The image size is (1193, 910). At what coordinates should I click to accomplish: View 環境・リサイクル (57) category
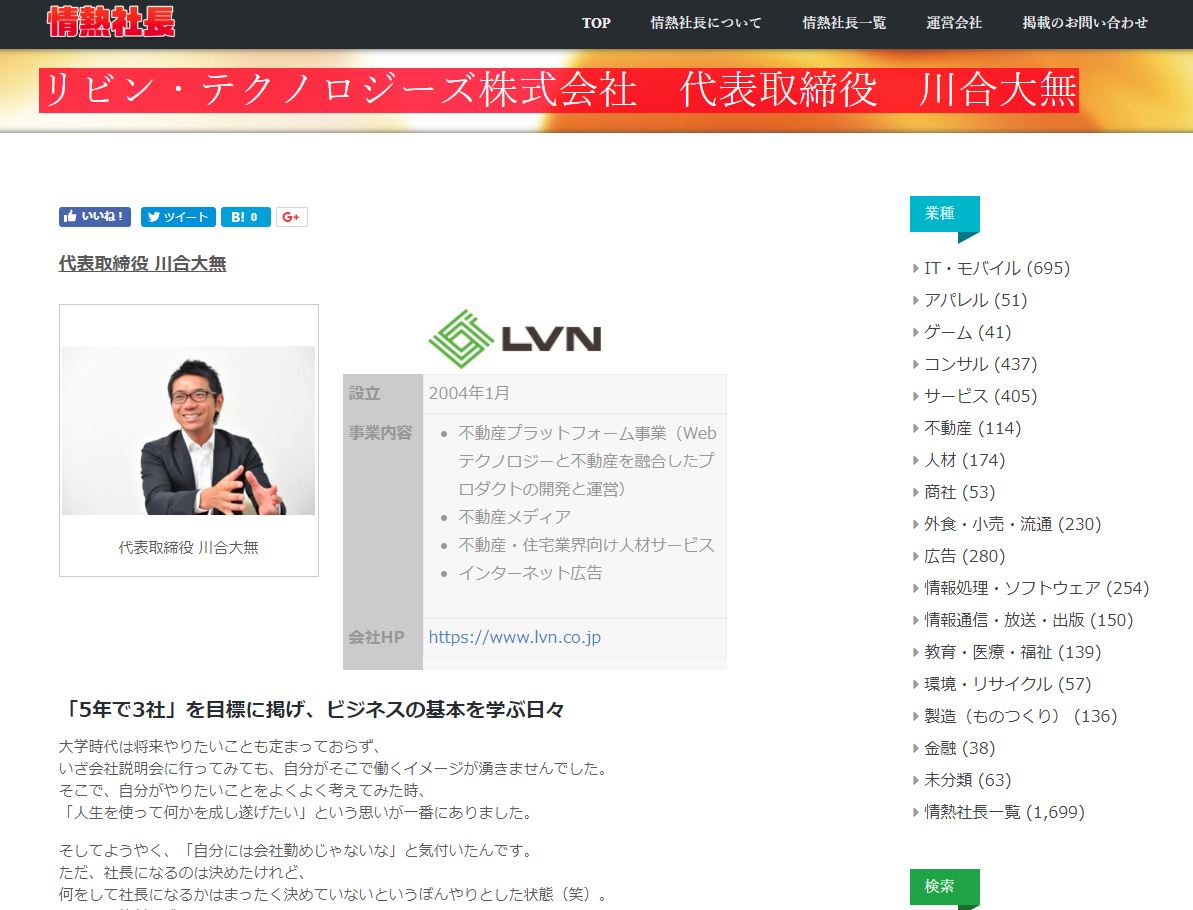1007,683
